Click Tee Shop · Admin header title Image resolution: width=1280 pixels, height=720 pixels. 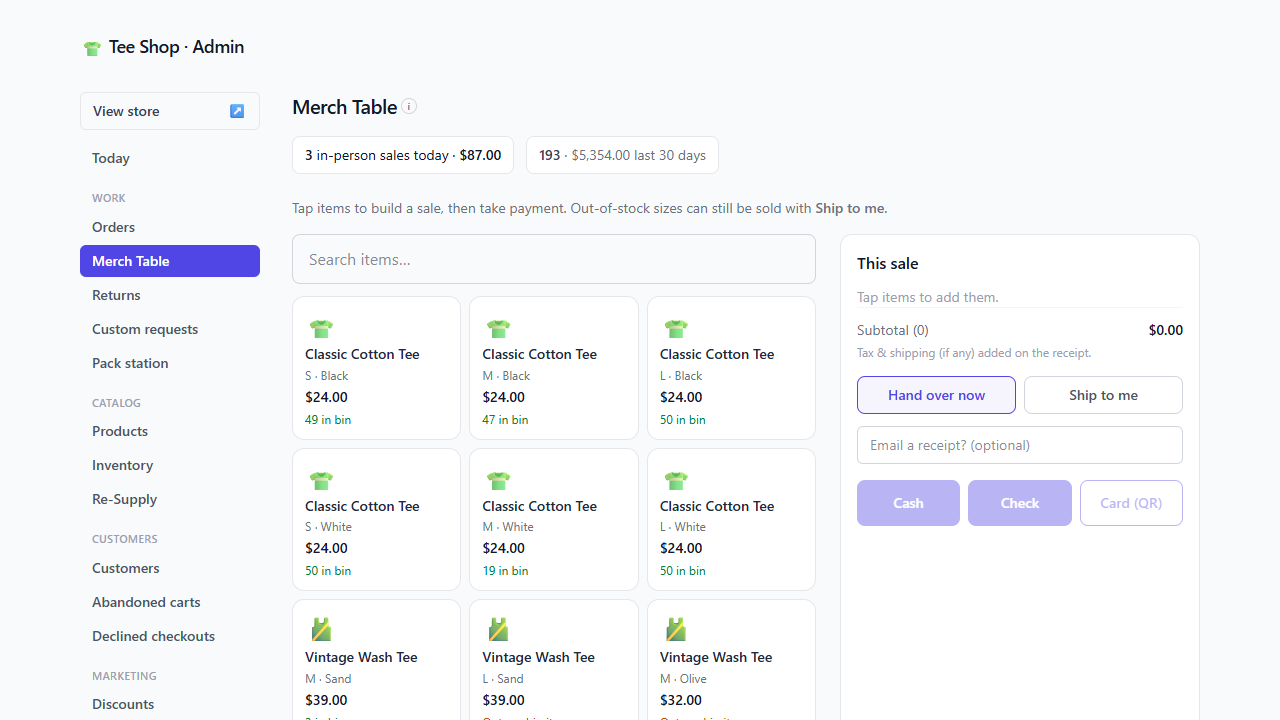[x=176, y=47]
